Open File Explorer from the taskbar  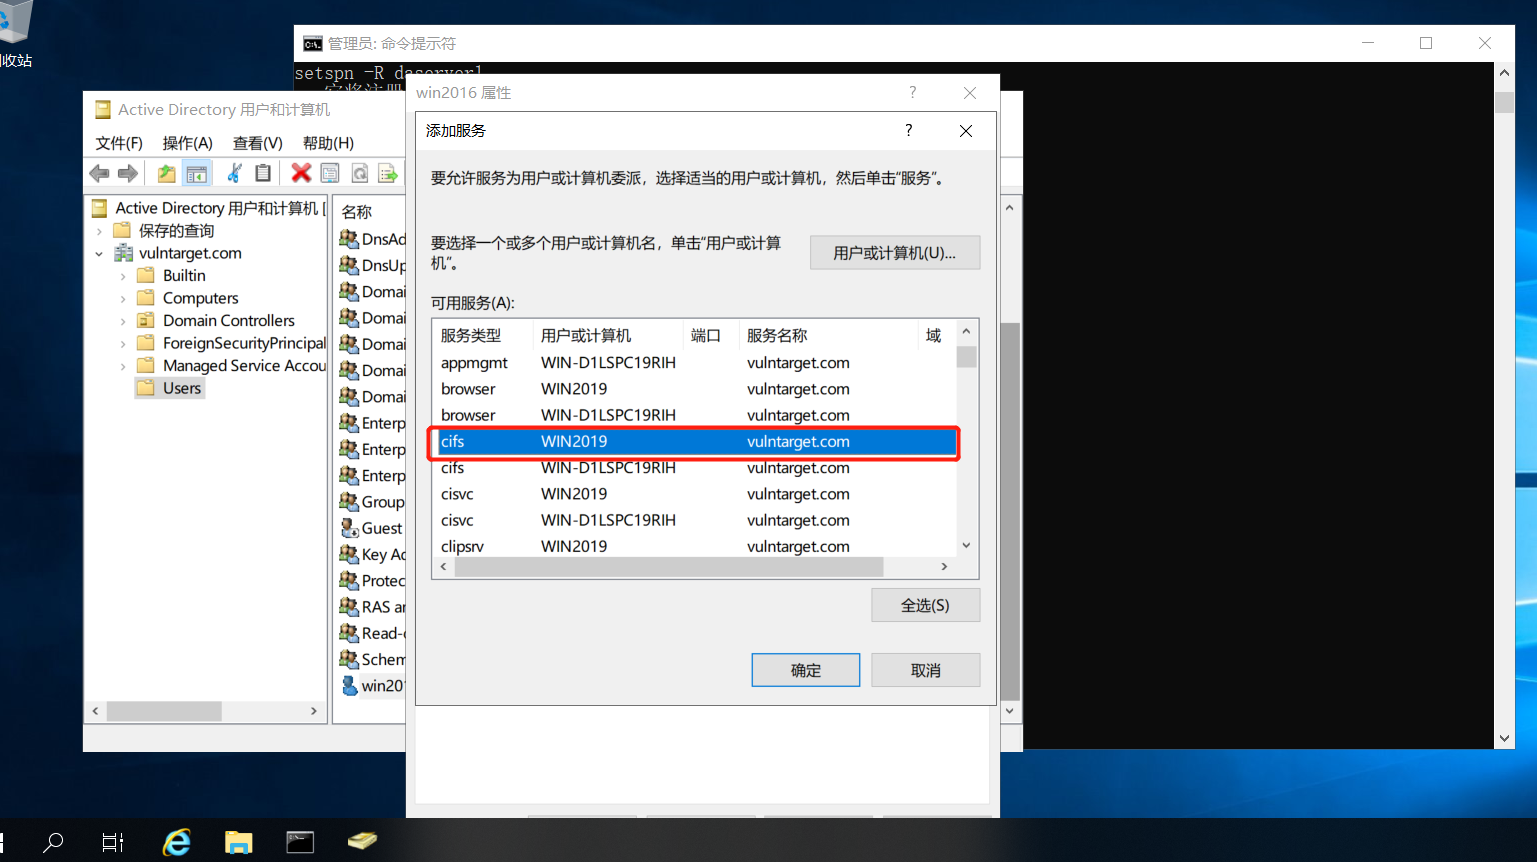click(238, 842)
